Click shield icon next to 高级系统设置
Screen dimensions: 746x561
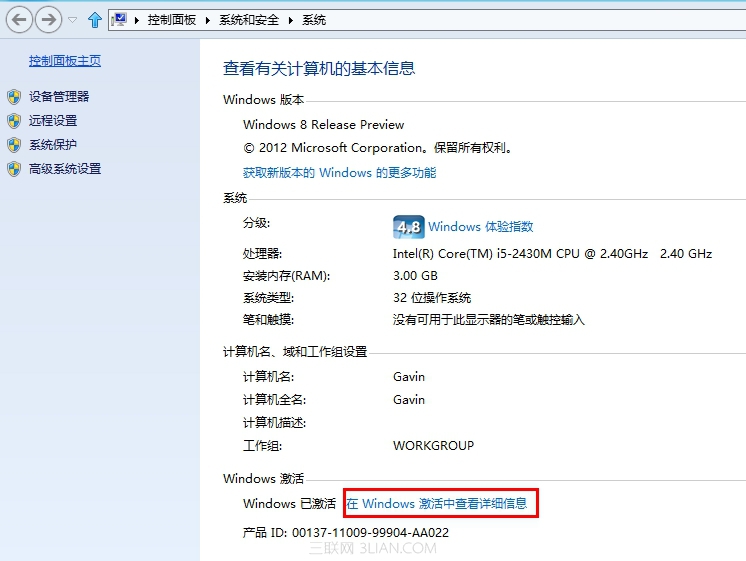14,169
